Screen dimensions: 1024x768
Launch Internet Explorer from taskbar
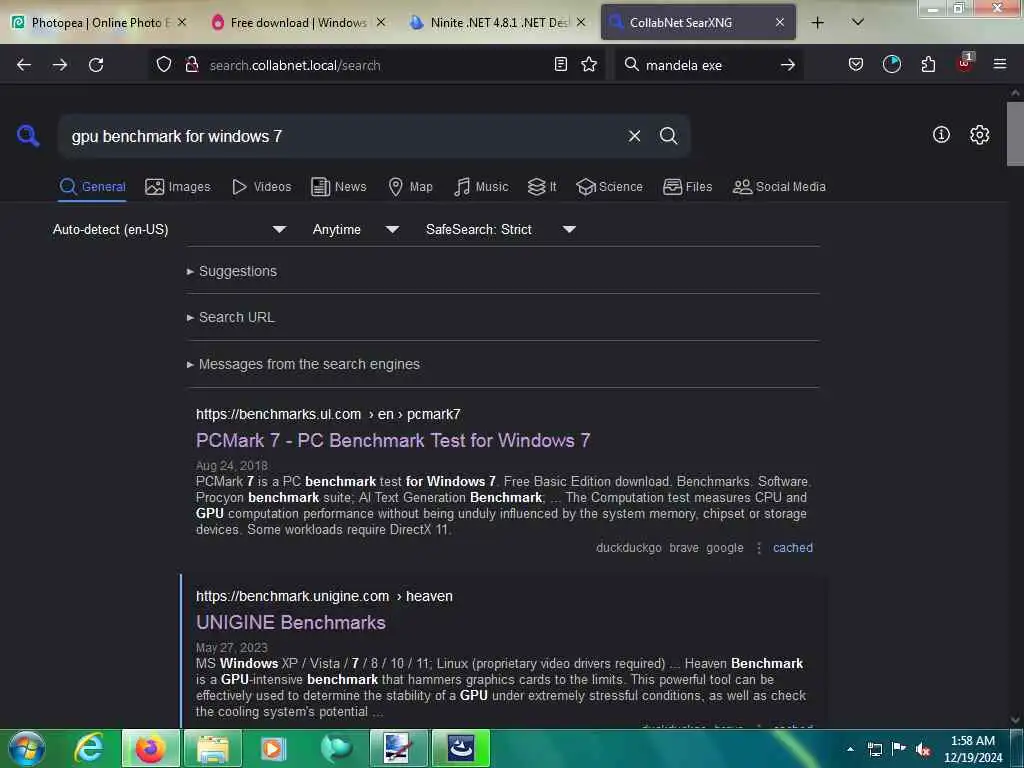[89, 748]
